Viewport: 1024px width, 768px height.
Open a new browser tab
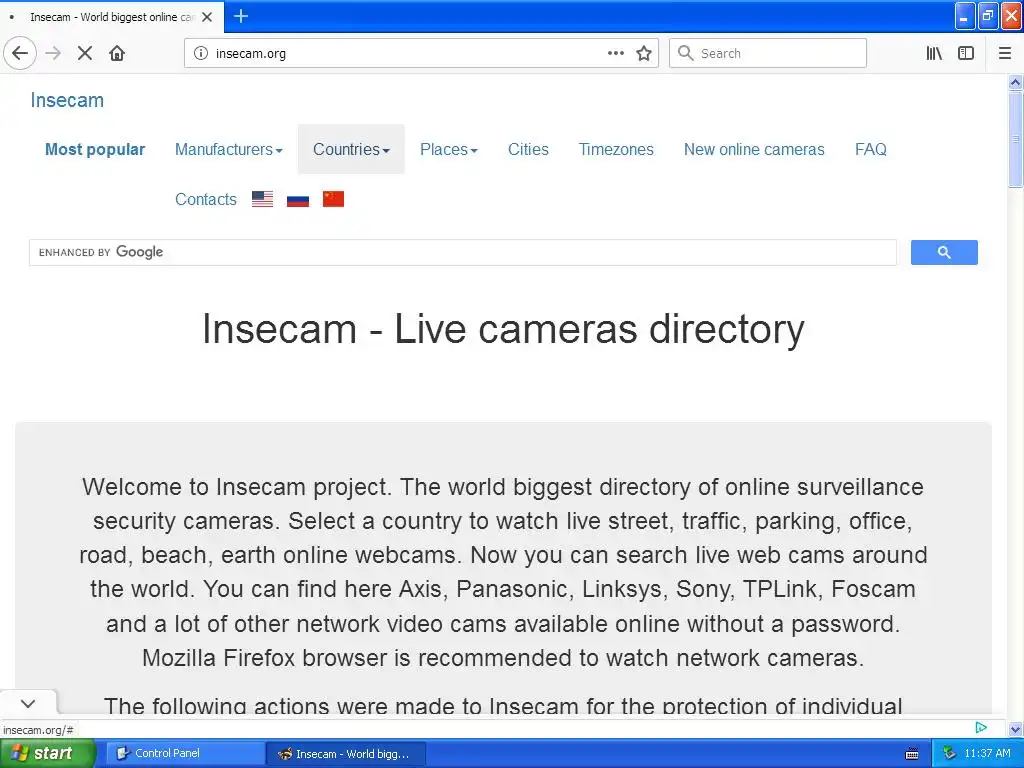[241, 16]
